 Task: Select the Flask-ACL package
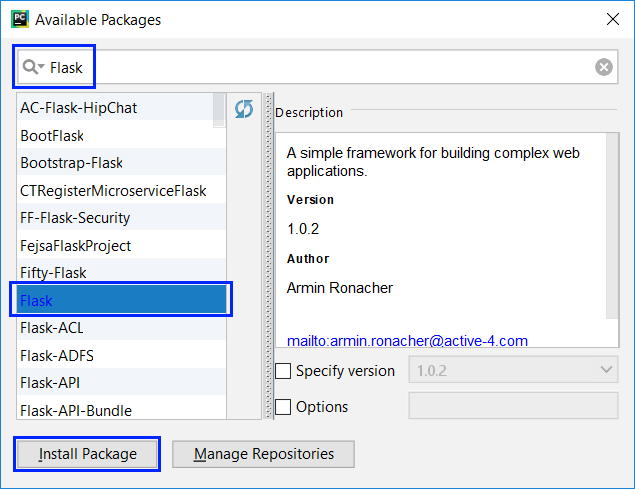tap(113, 327)
